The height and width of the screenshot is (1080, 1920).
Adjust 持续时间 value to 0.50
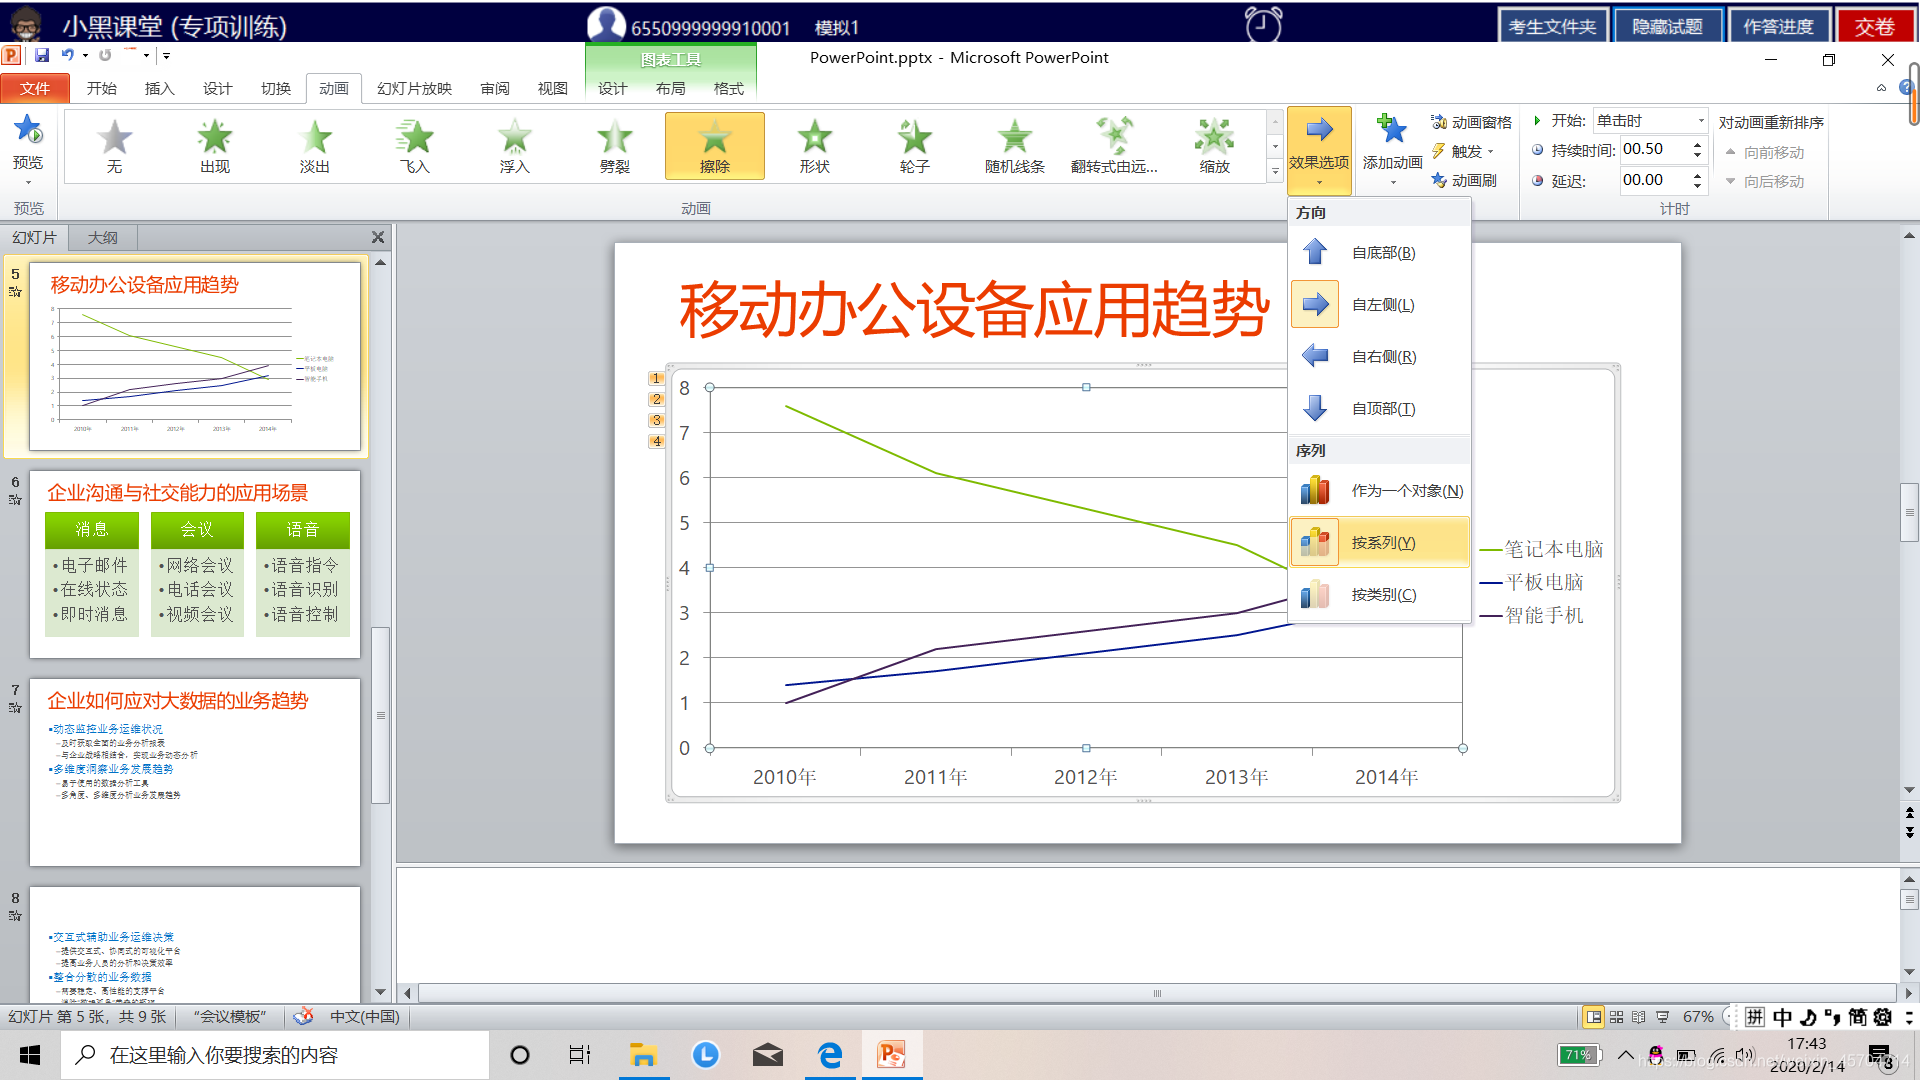coord(1650,148)
